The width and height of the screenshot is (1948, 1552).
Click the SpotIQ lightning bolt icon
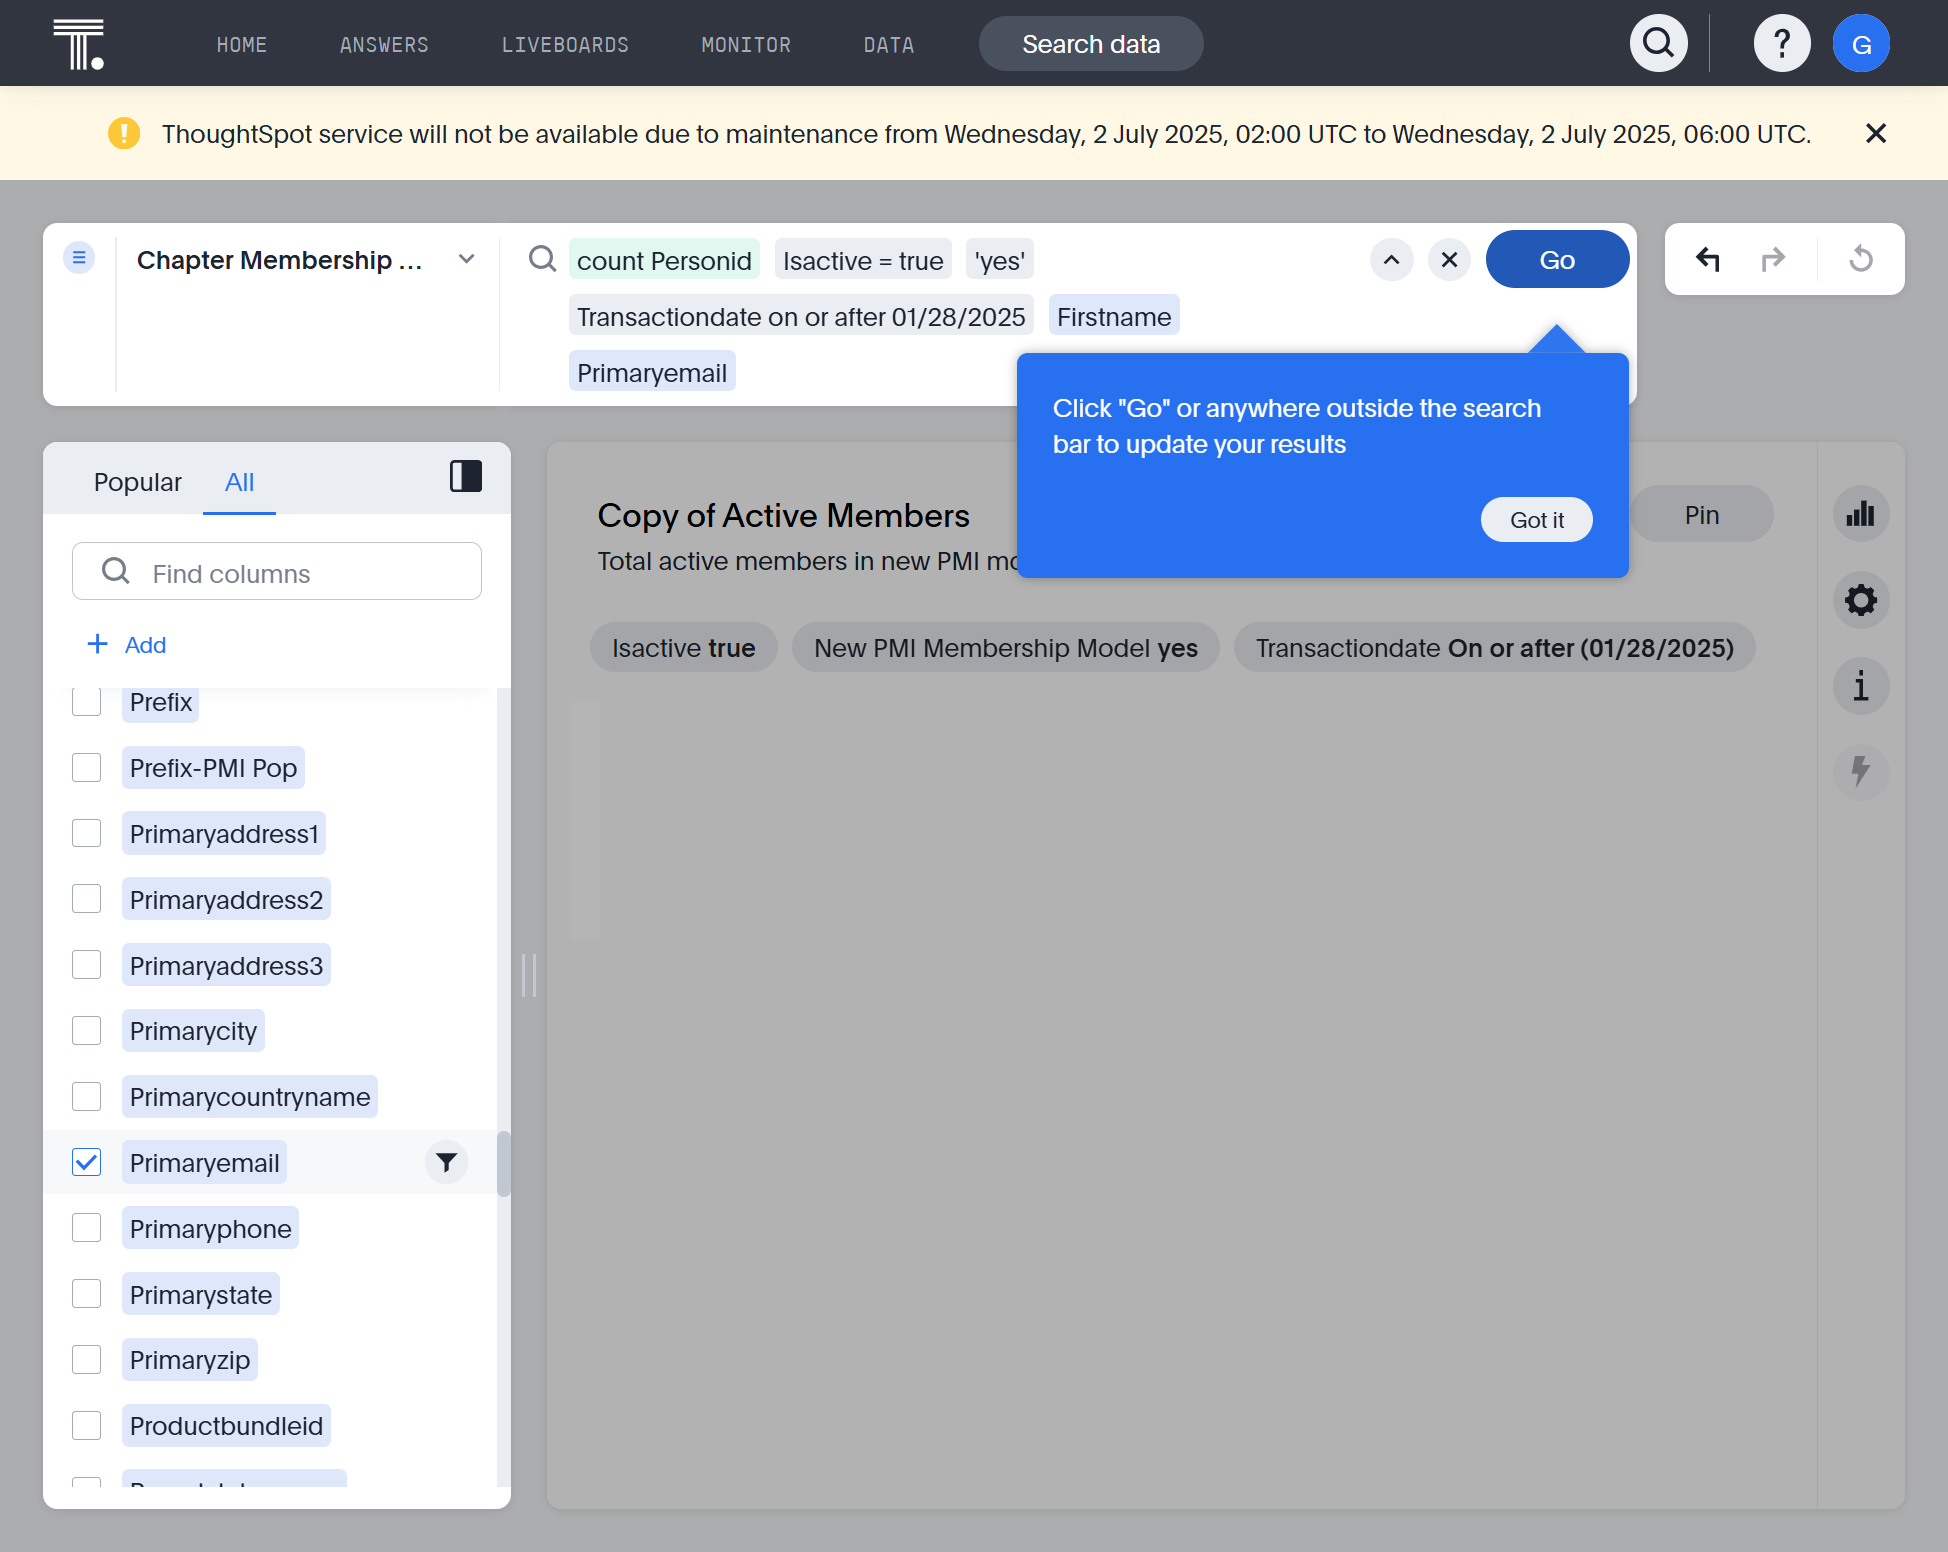pyautogui.click(x=1861, y=771)
